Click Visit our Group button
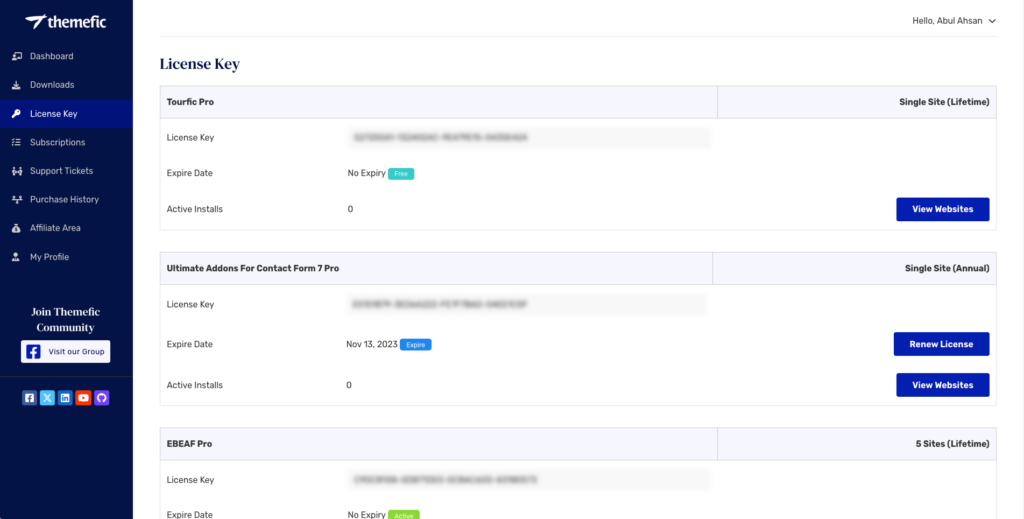The image size is (1024, 519). 65,352
